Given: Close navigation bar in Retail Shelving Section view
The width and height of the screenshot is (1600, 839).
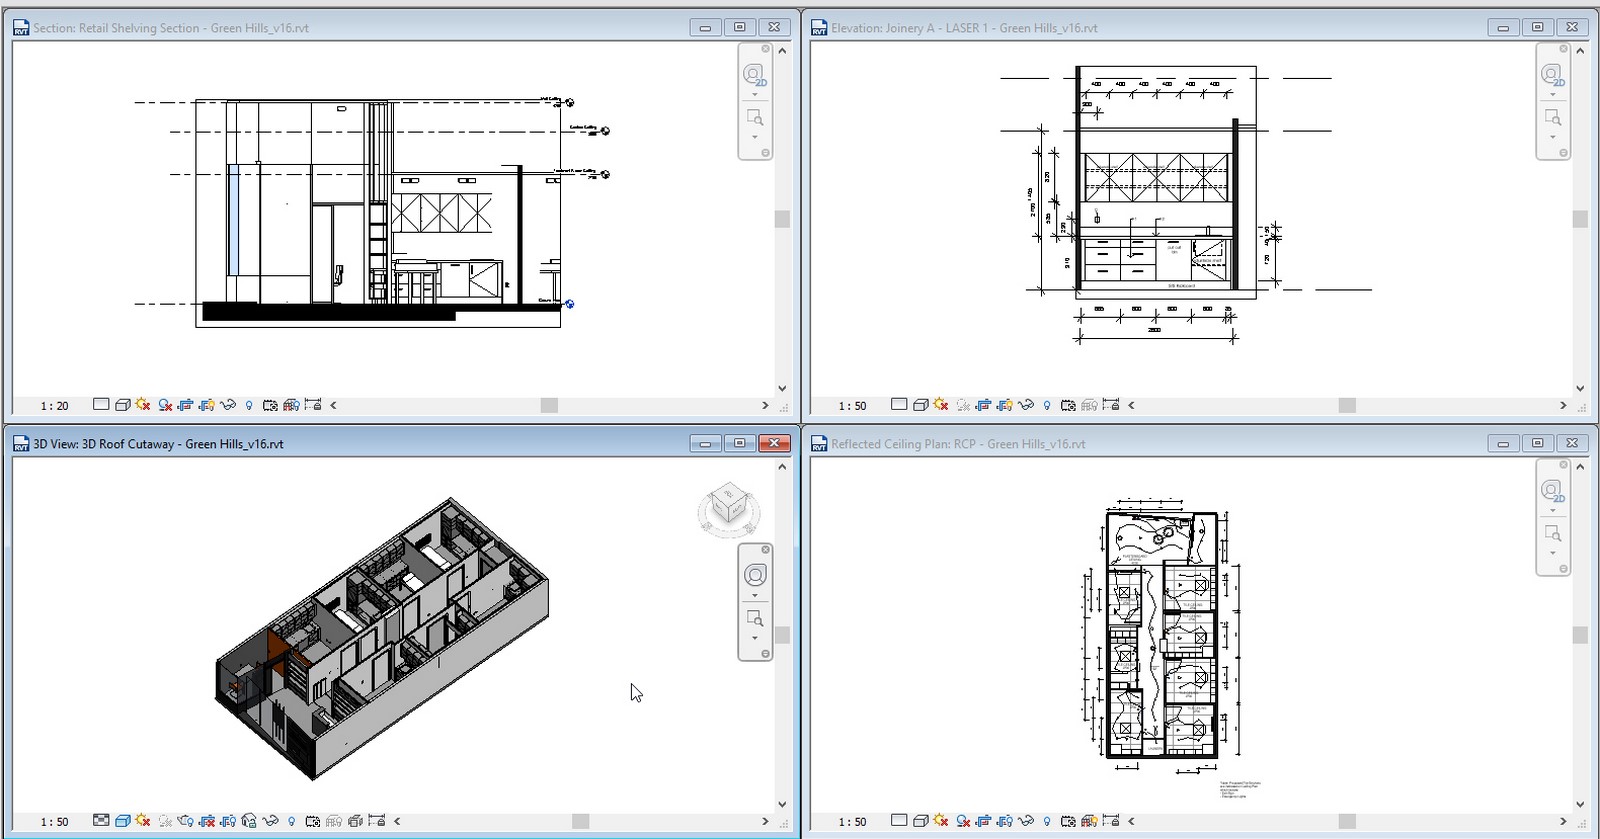Looking at the screenshot, I should (x=766, y=48).
